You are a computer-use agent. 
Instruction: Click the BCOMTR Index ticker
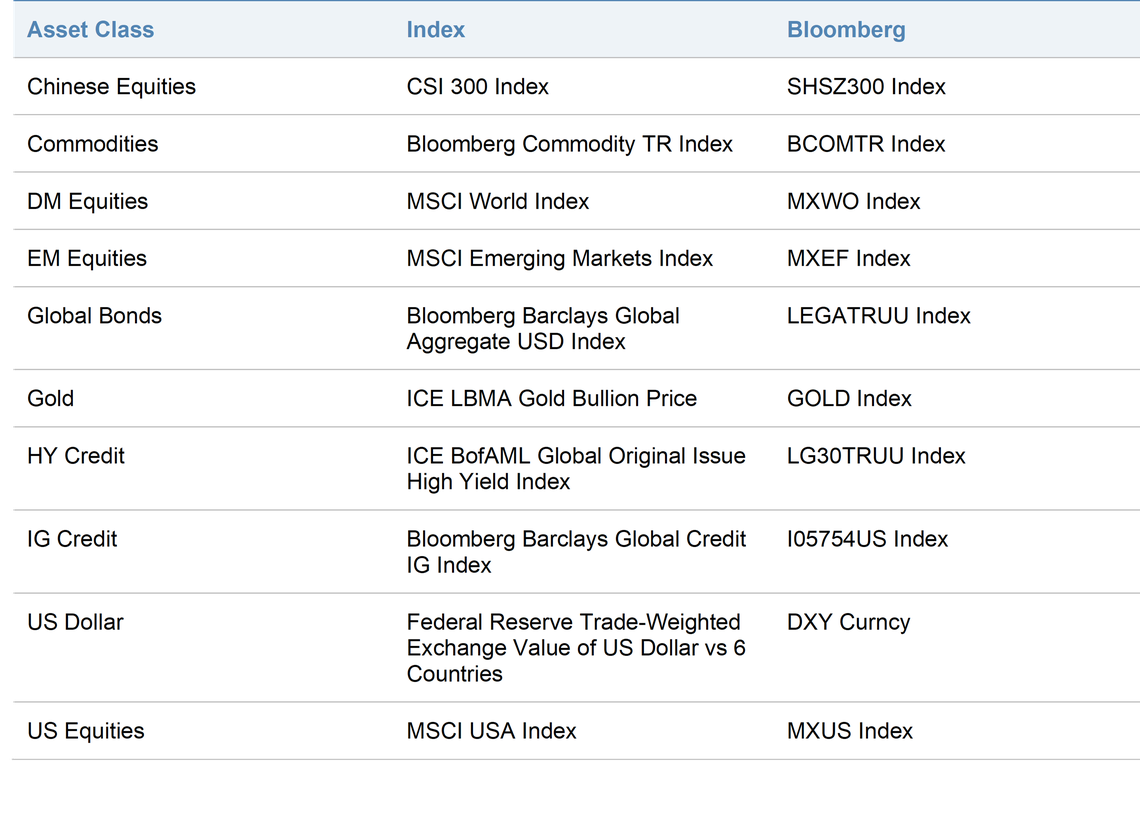(x=866, y=144)
